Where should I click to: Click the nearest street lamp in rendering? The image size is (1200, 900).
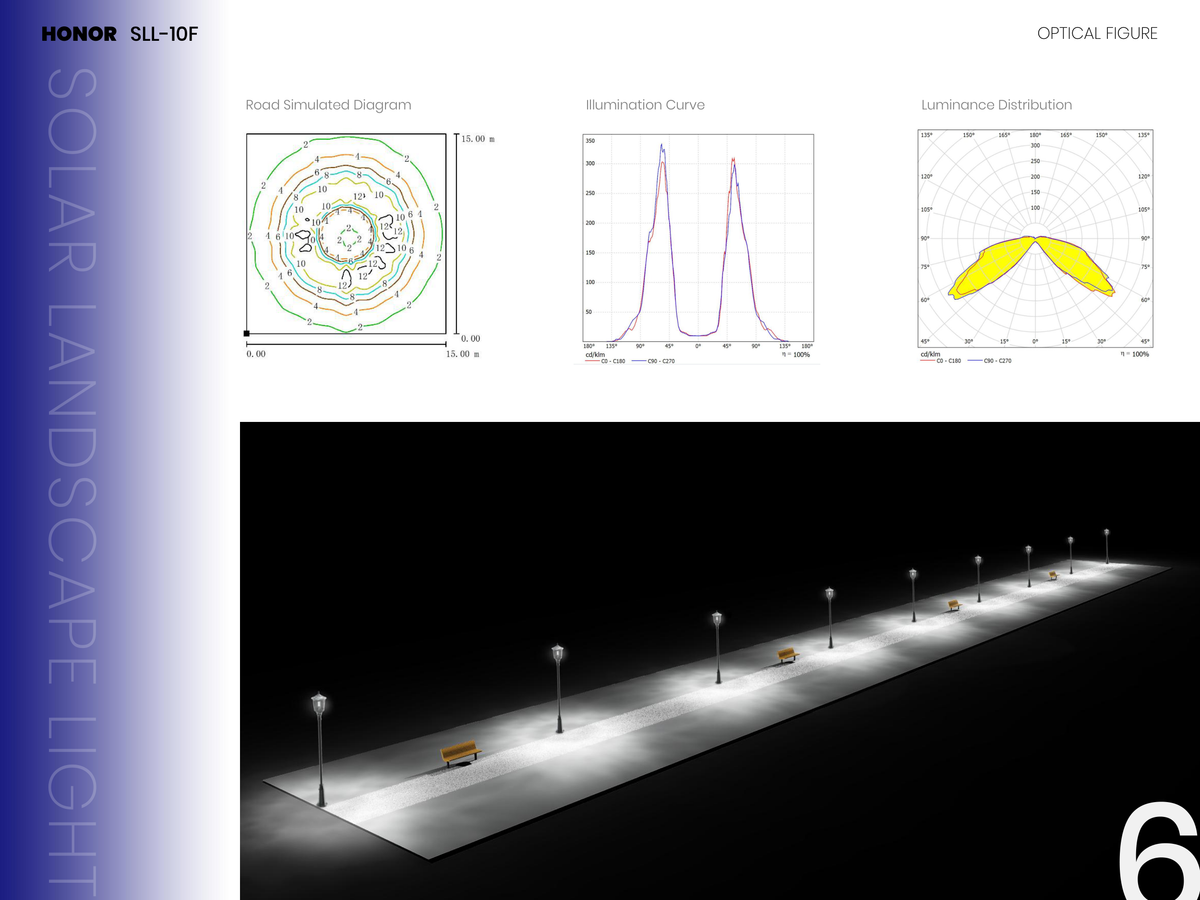(x=319, y=748)
